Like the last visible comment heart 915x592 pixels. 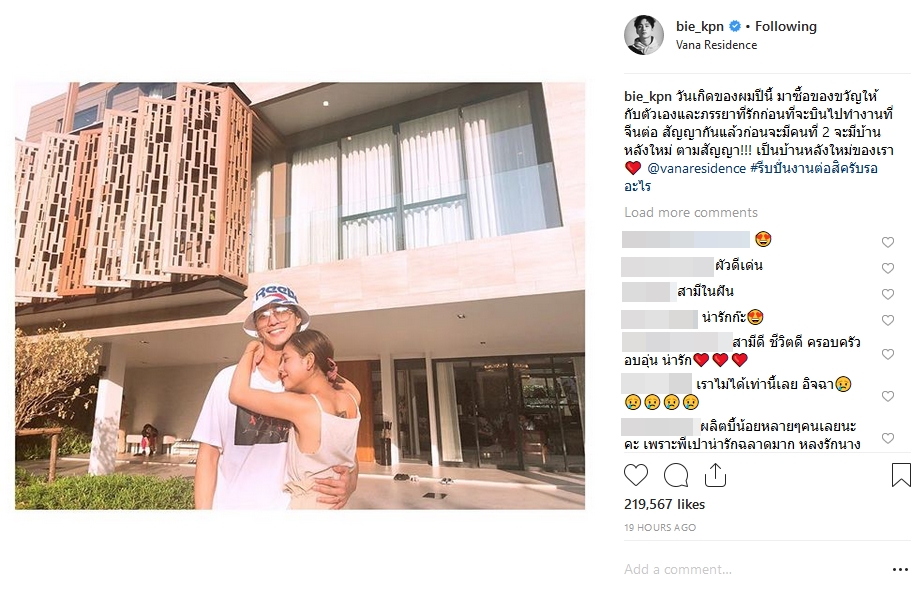[888, 438]
